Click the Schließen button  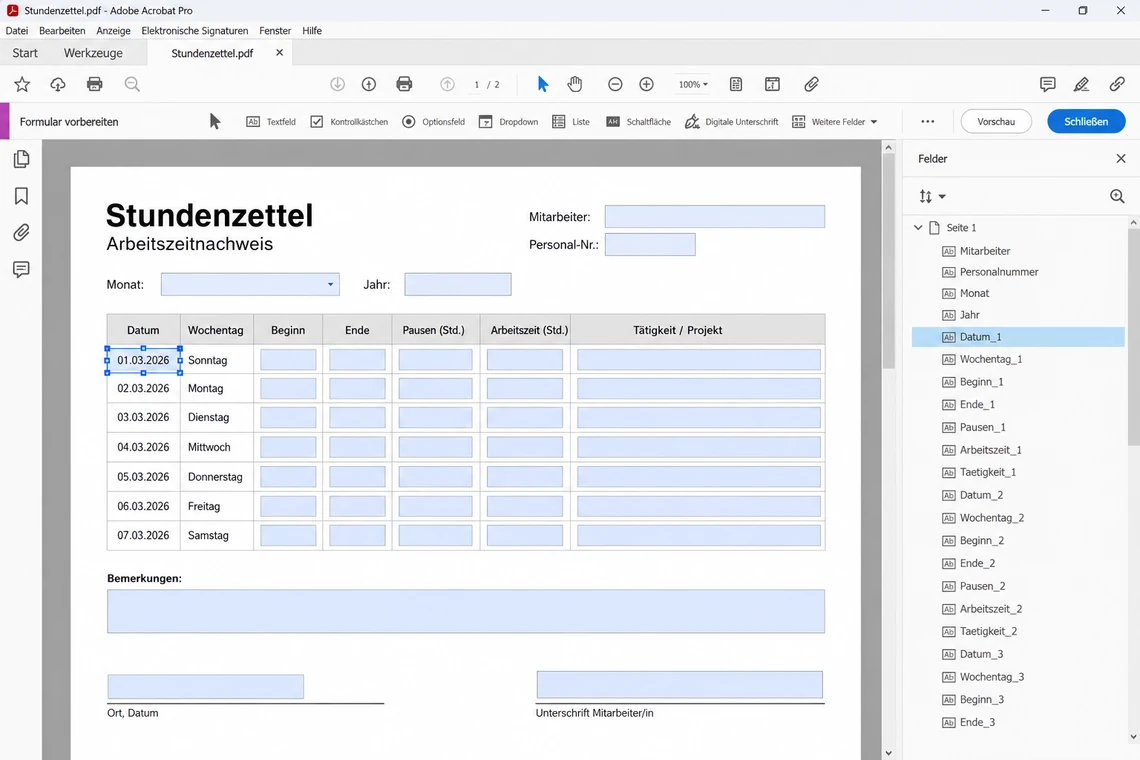pyautogui.click(x=1086, y=121)
